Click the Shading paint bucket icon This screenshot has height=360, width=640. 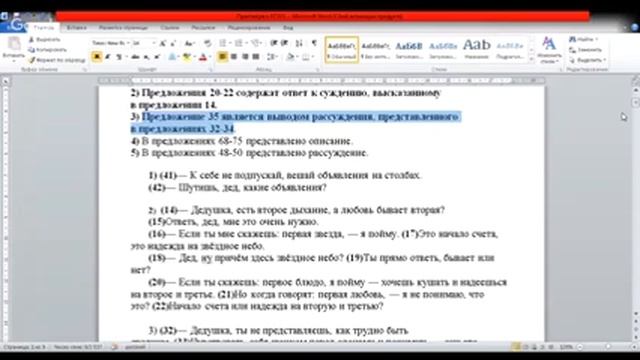291,57
